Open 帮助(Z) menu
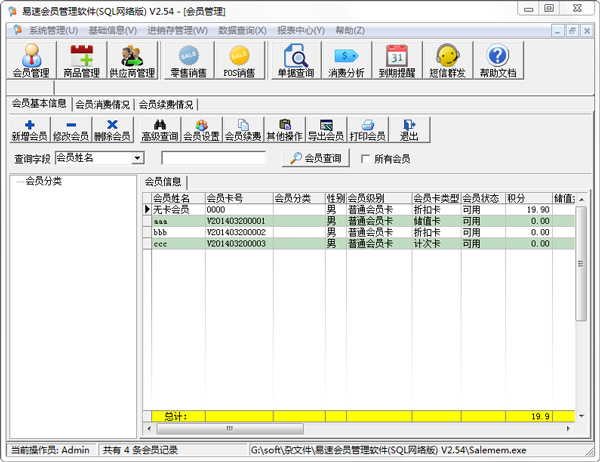Viewport: 600px width, 462px height. pos(350,30)
